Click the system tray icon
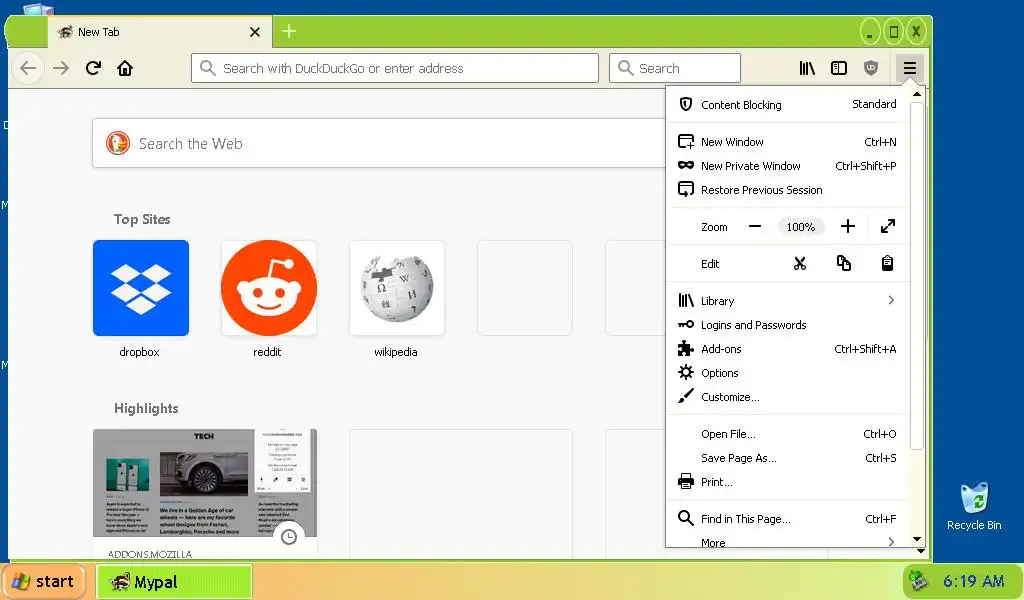1024x600 pixels. pos(920,580)
